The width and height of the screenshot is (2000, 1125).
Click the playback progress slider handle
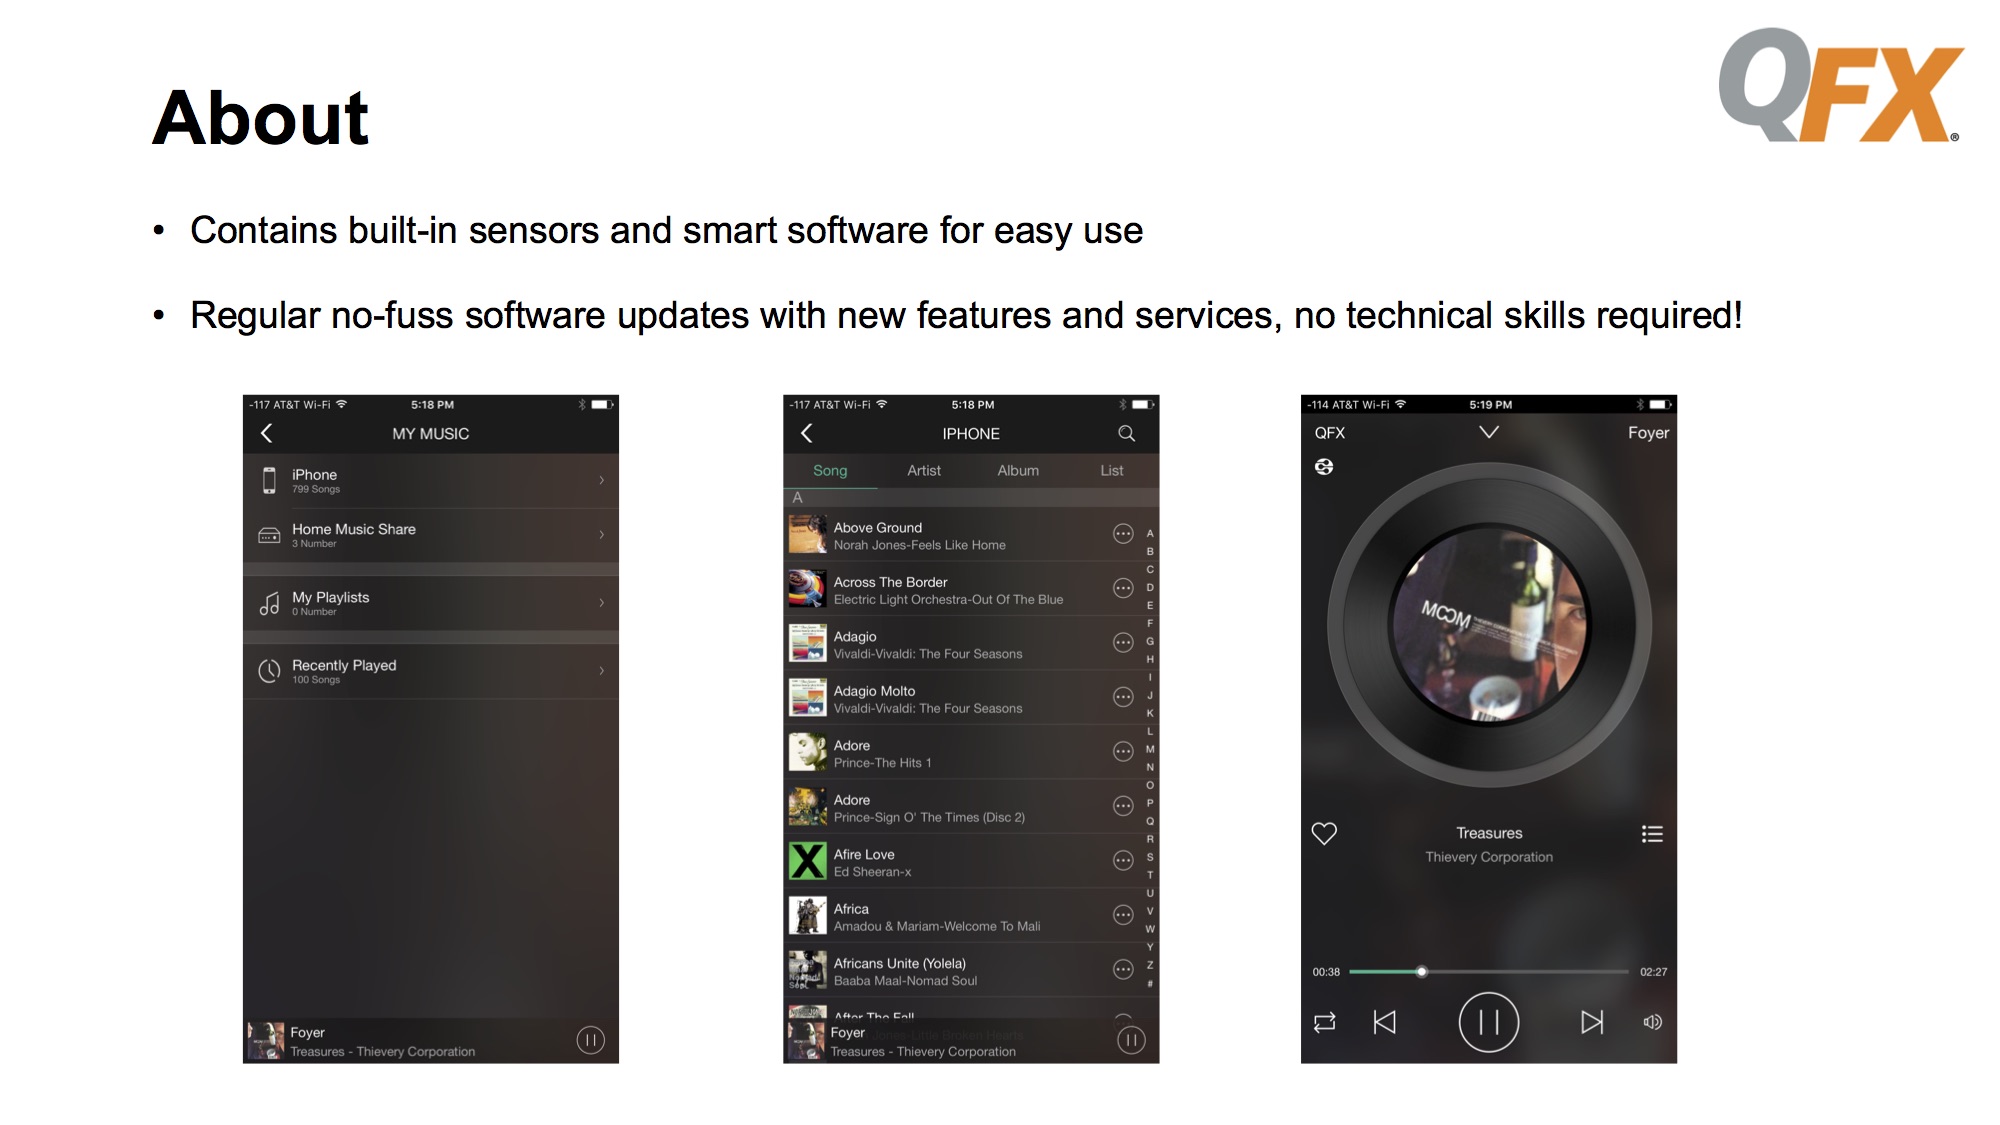(x=1421, y=972)
